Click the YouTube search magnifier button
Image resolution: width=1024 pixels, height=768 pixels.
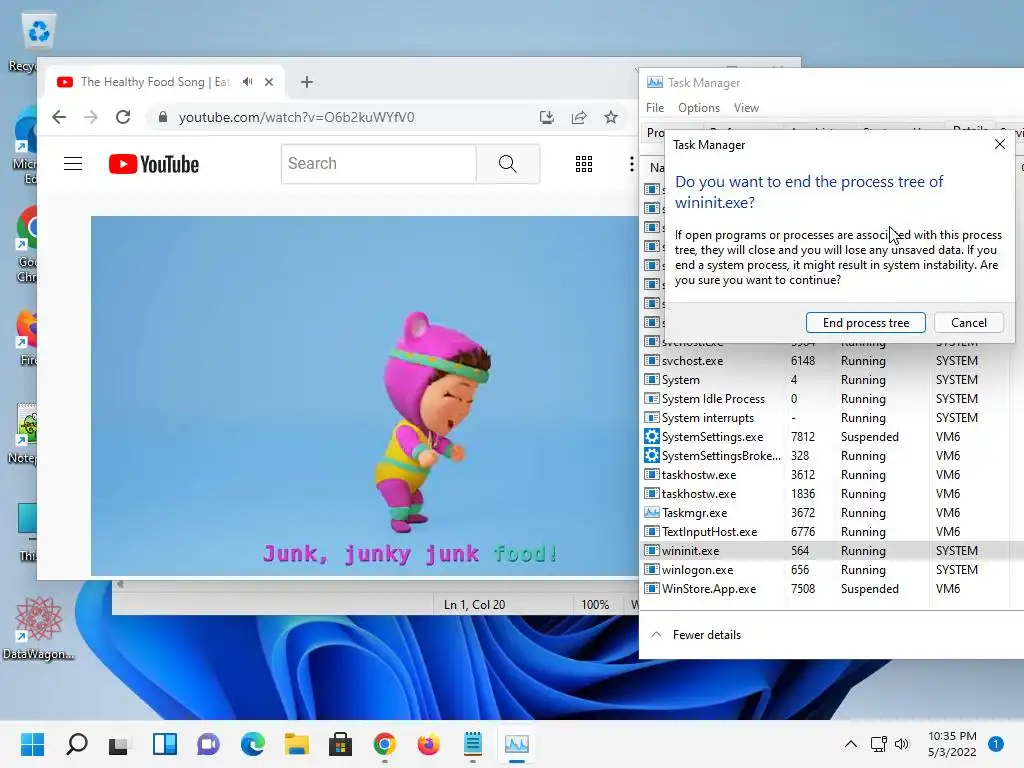507,164
